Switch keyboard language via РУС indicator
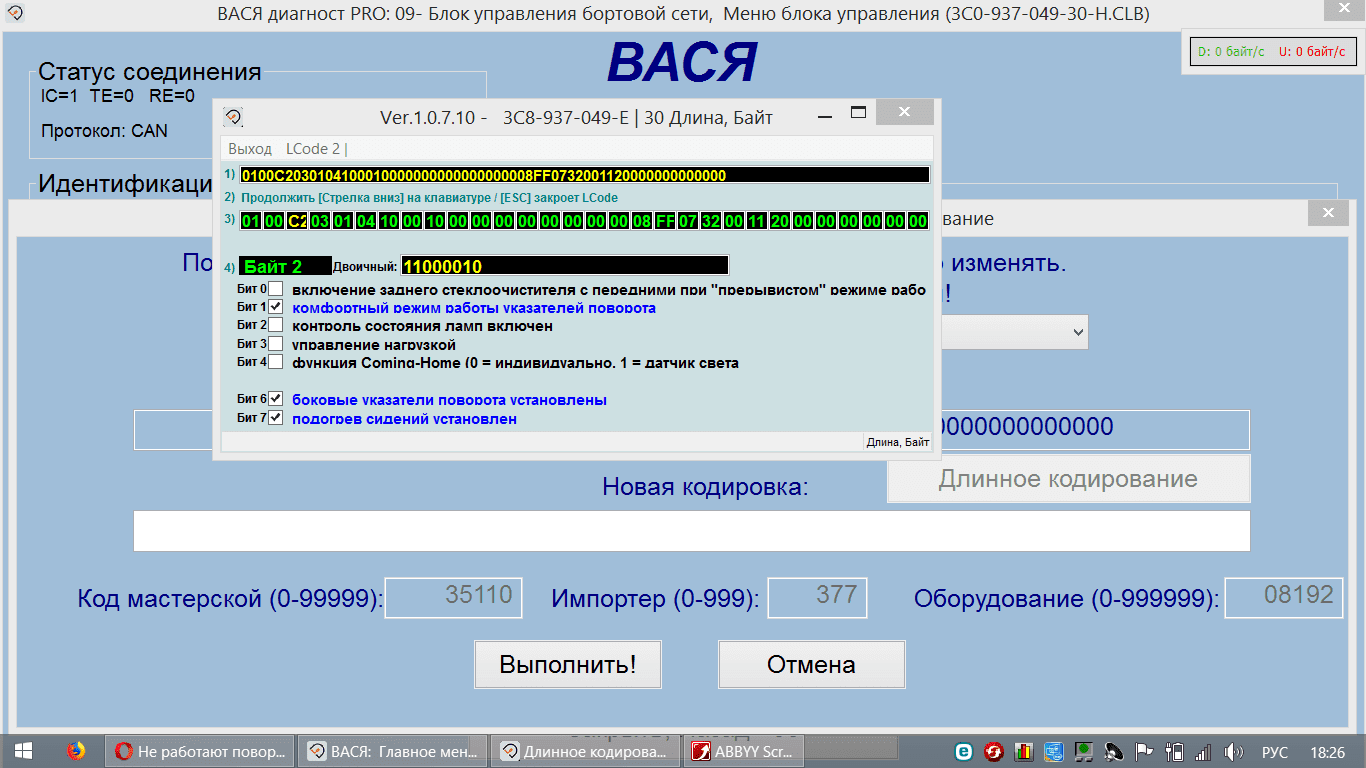 1274,752
